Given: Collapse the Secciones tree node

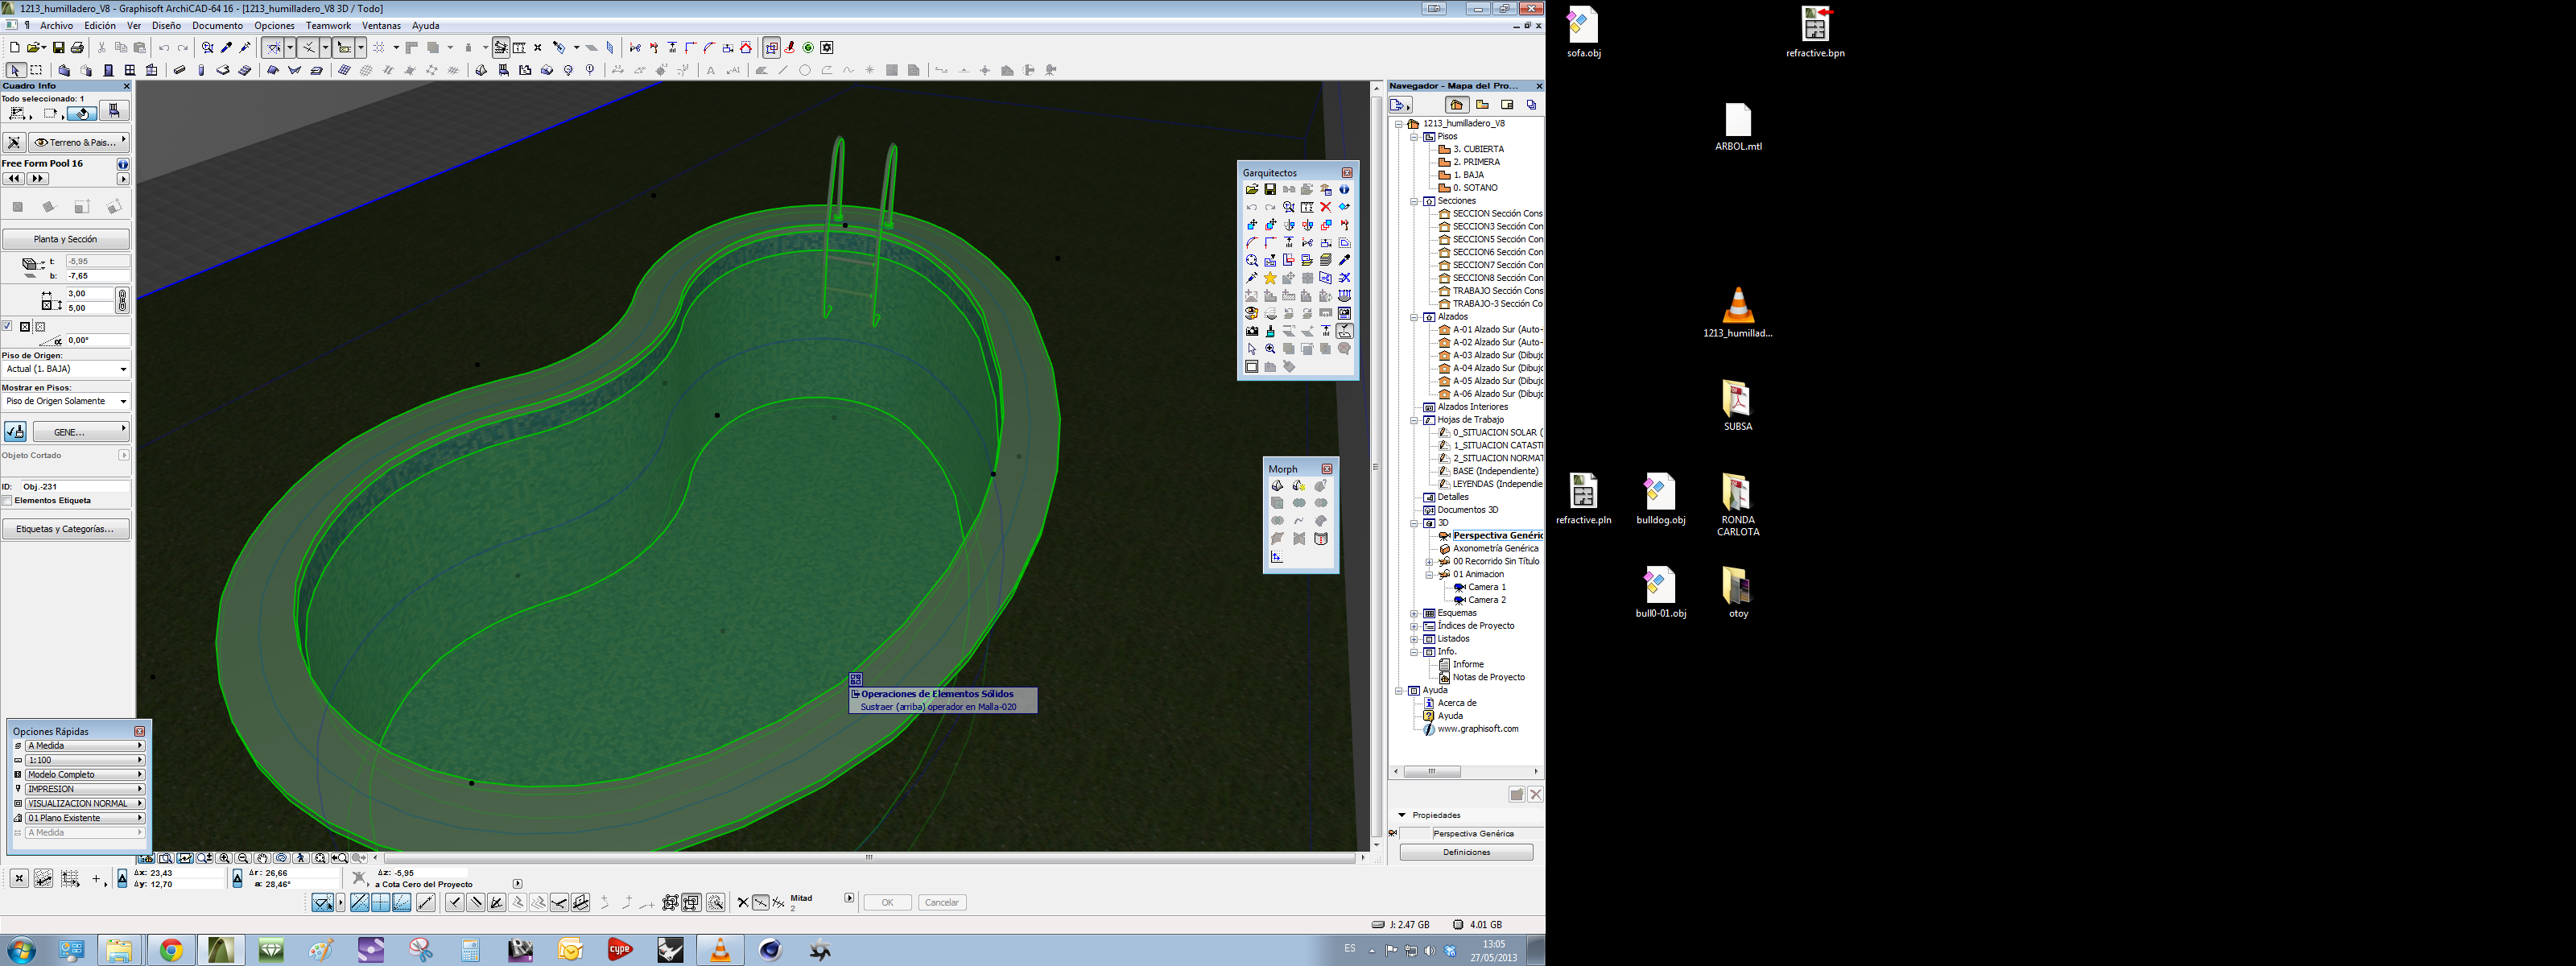Looking at the screenshot, I should [x=1414, y=201].
